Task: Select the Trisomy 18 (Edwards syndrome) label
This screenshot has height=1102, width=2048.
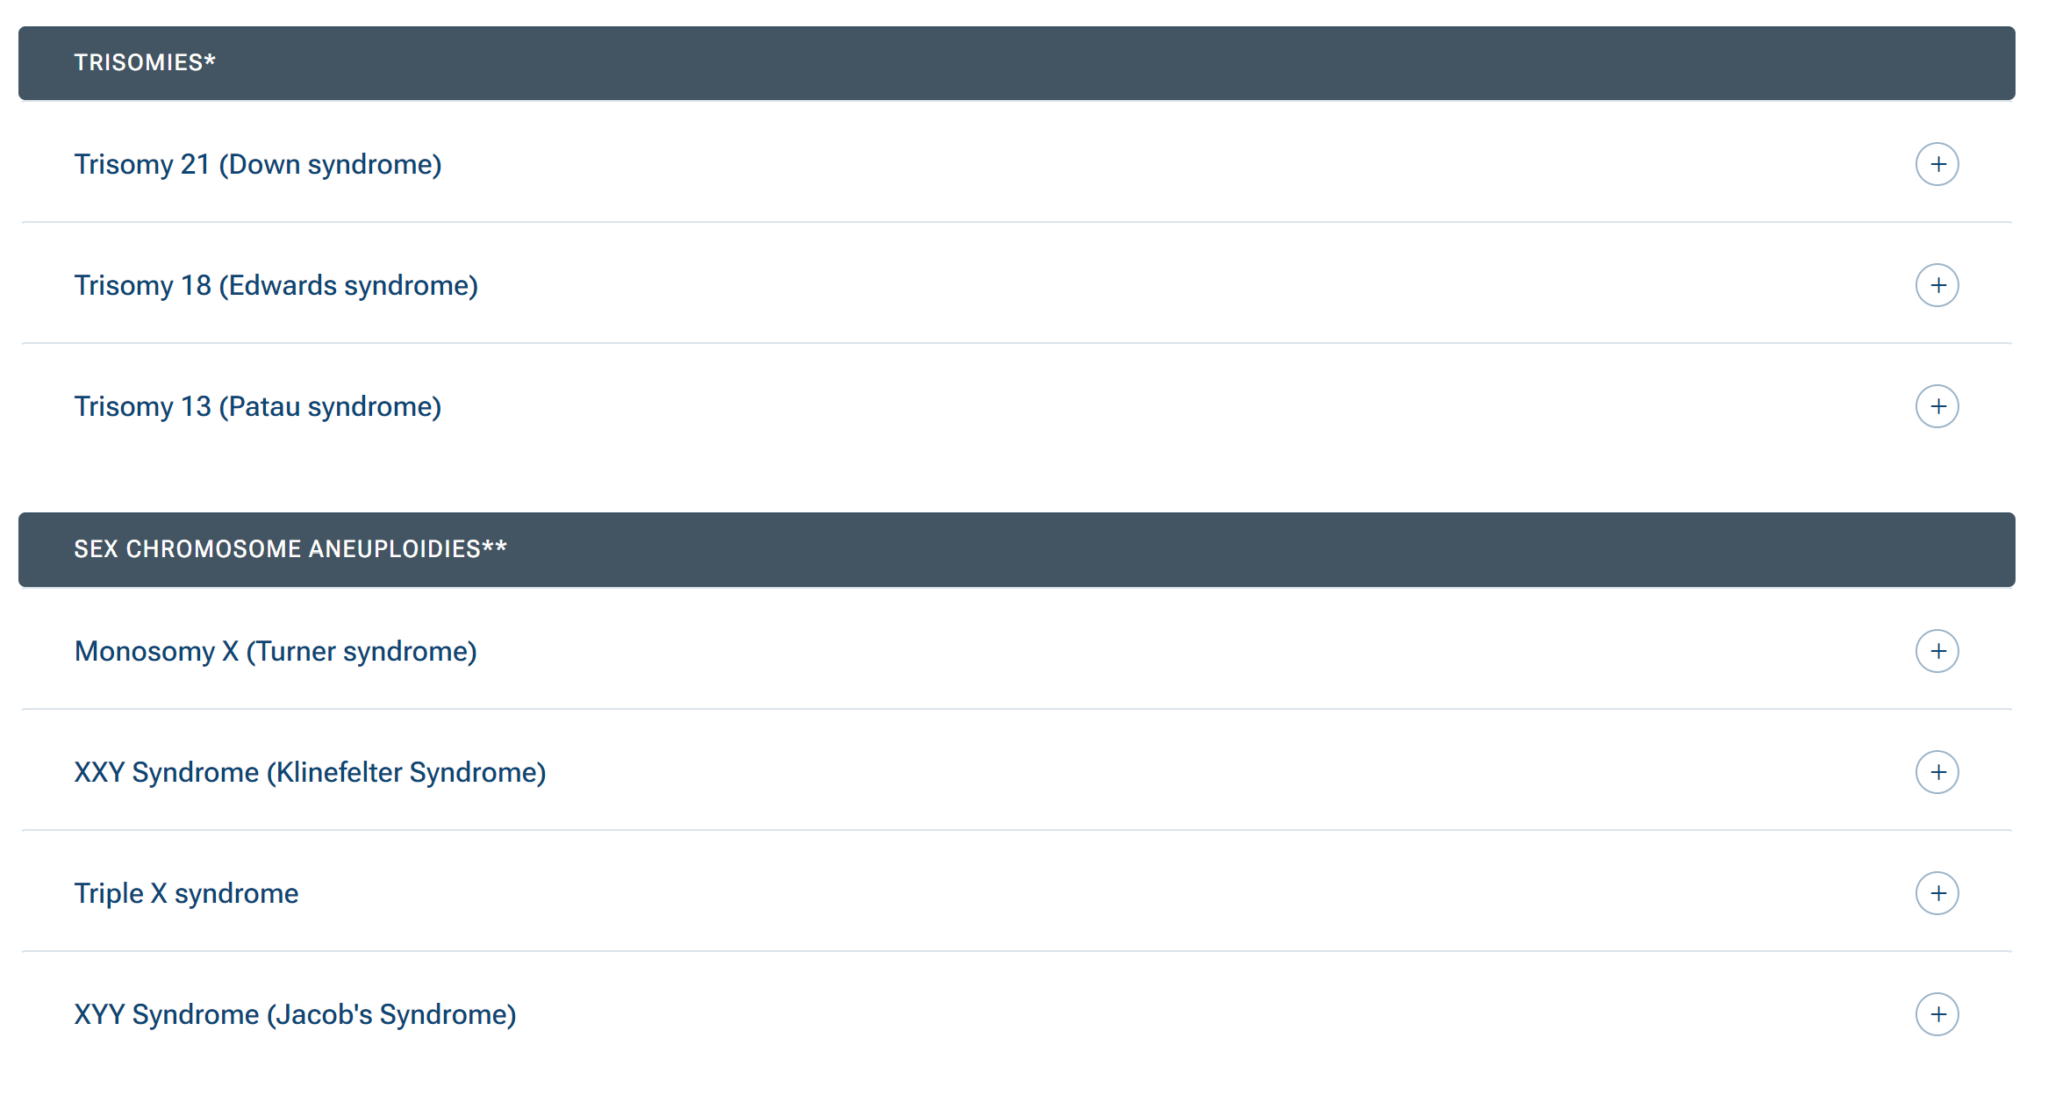Action: [275, 285]
